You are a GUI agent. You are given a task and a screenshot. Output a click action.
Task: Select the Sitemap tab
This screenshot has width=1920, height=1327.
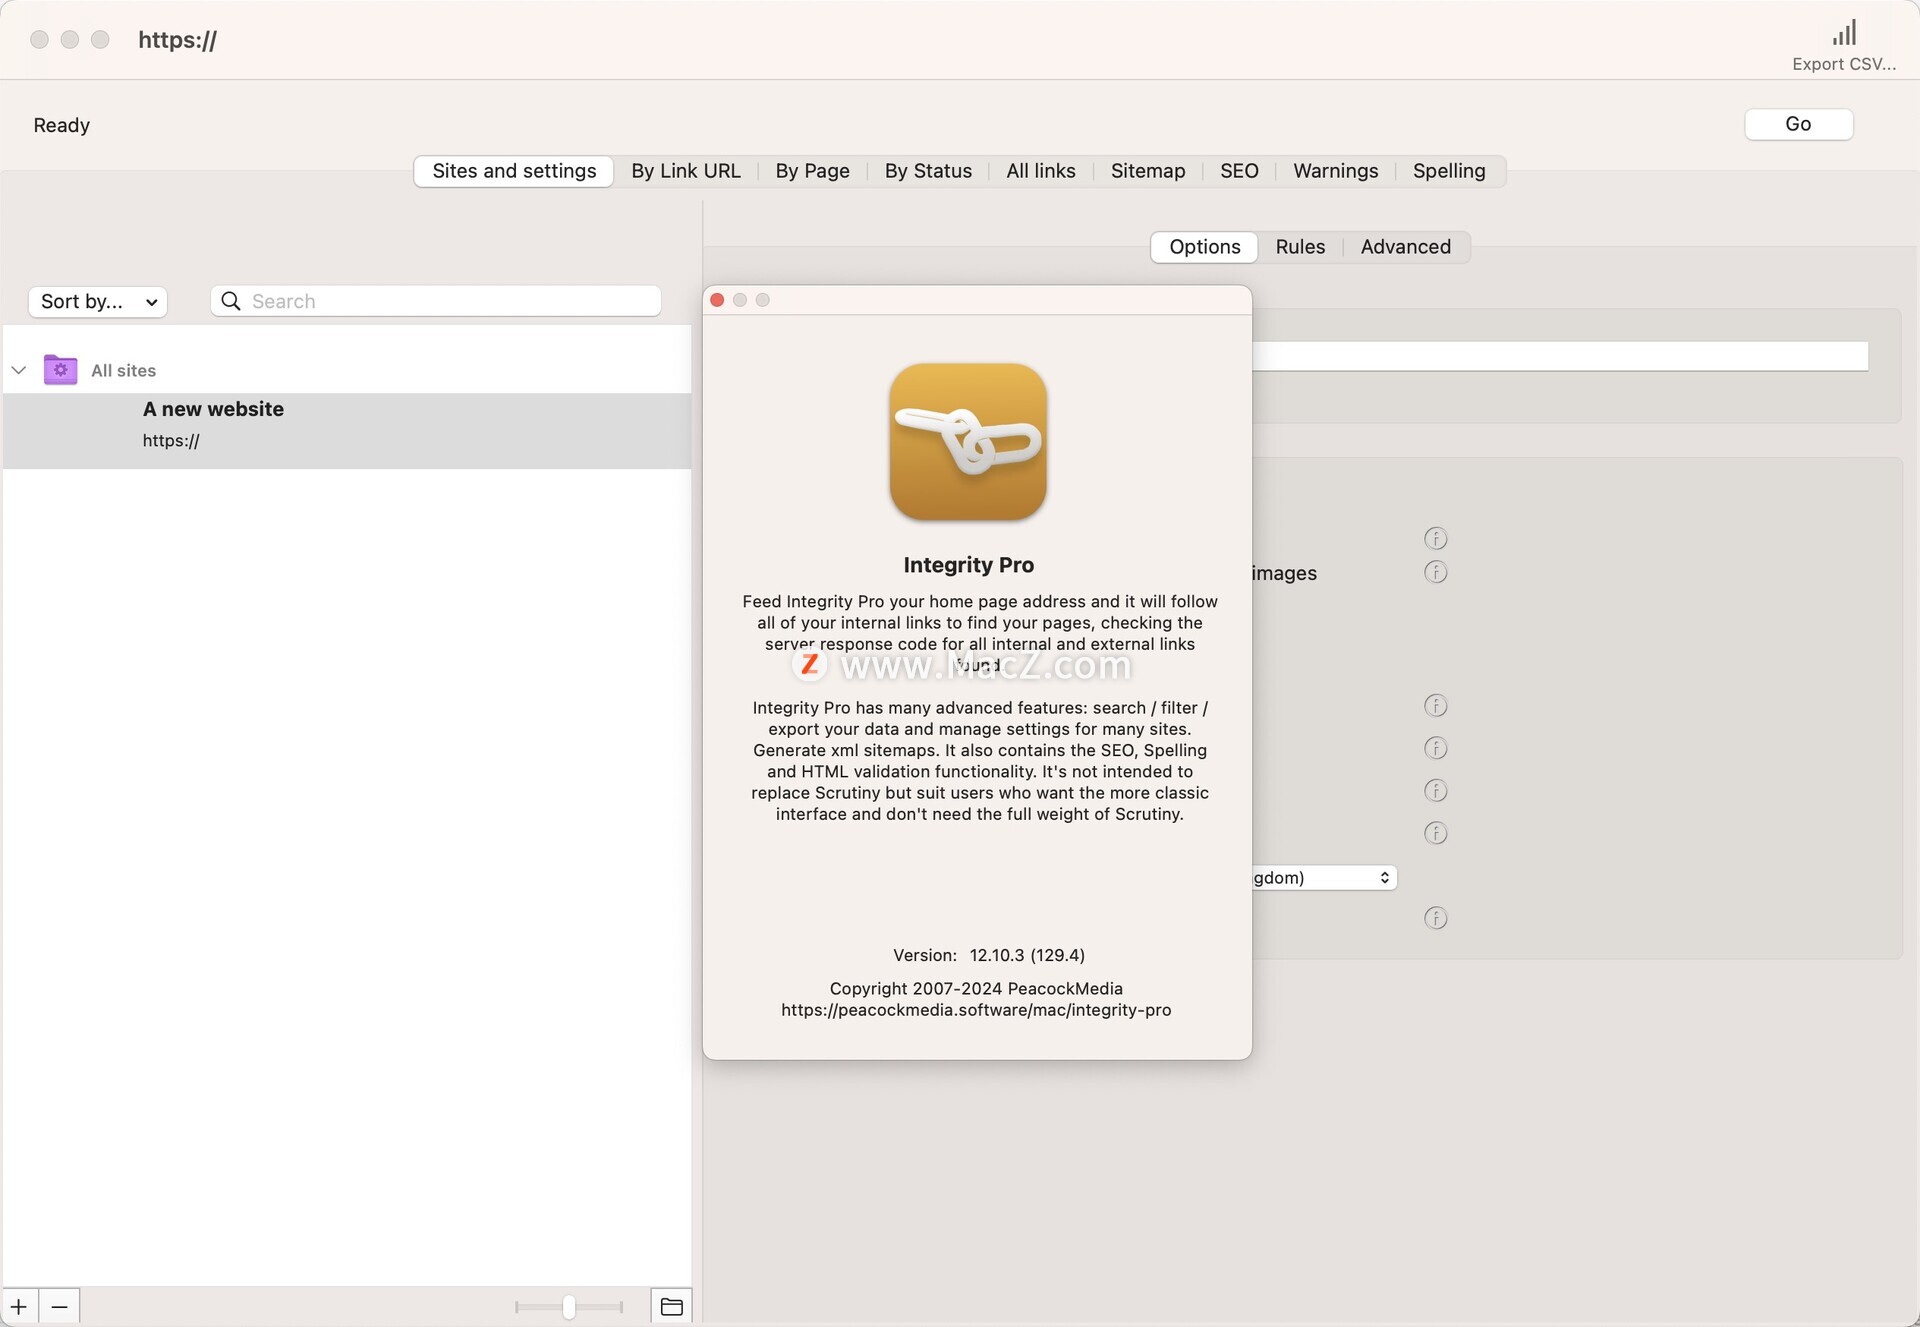(x=1148, y=171)
